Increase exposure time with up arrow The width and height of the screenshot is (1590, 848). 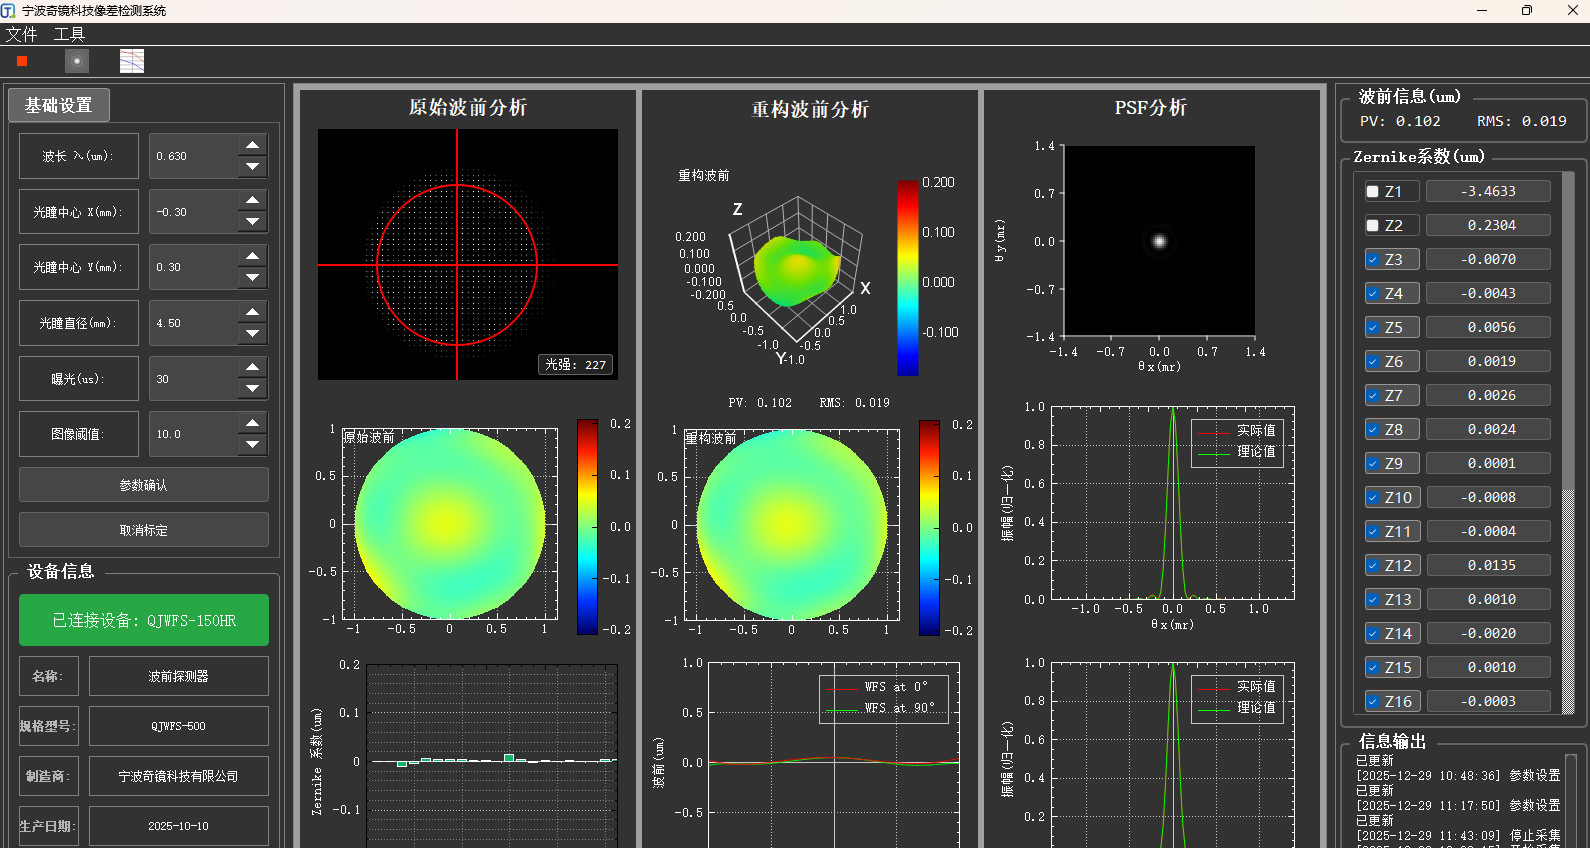tap(253, 368)
